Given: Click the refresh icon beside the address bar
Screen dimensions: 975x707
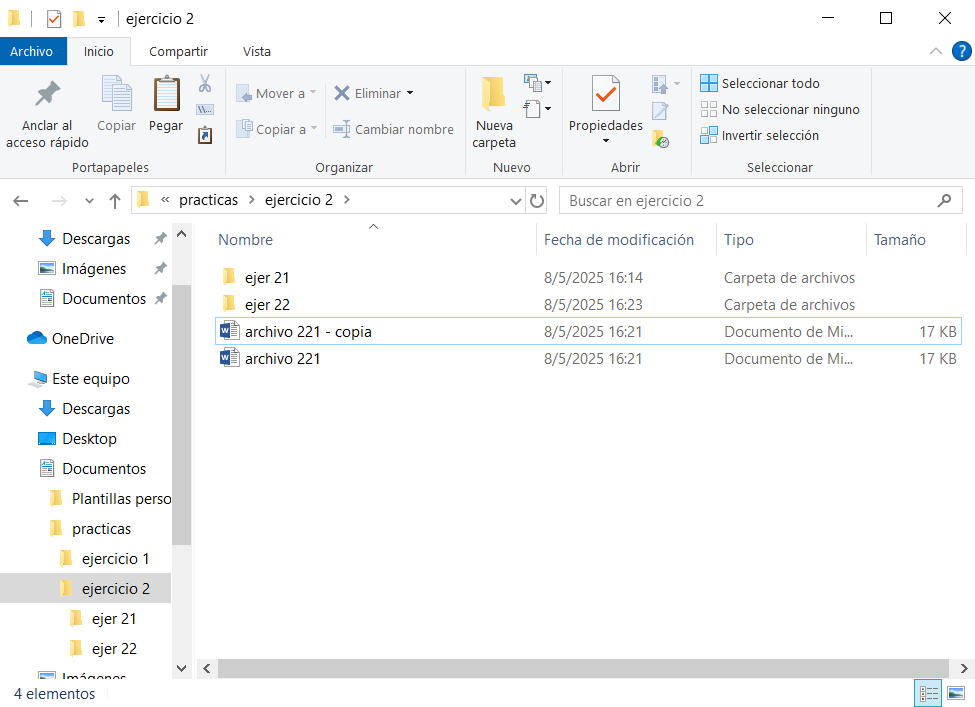Looking at the screenshot, I should 537,200.
